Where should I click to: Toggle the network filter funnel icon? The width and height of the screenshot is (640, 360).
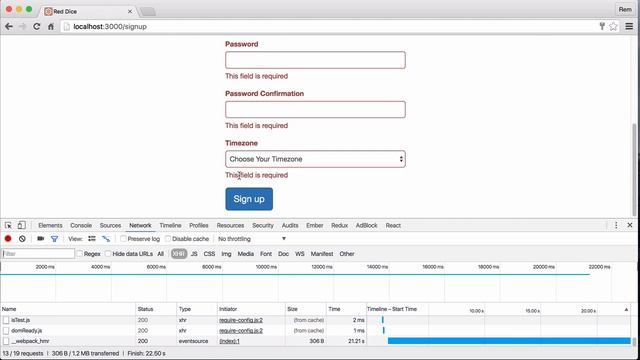pyautogui.click(x=54, y=239)
